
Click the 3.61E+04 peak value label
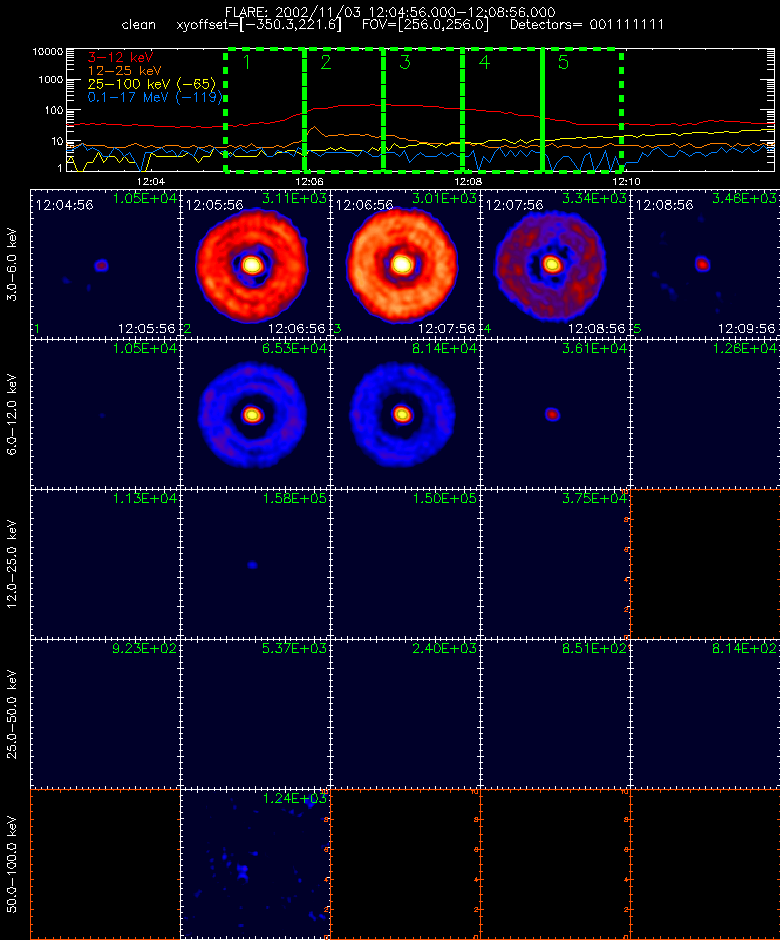click(x=594, y=348)
